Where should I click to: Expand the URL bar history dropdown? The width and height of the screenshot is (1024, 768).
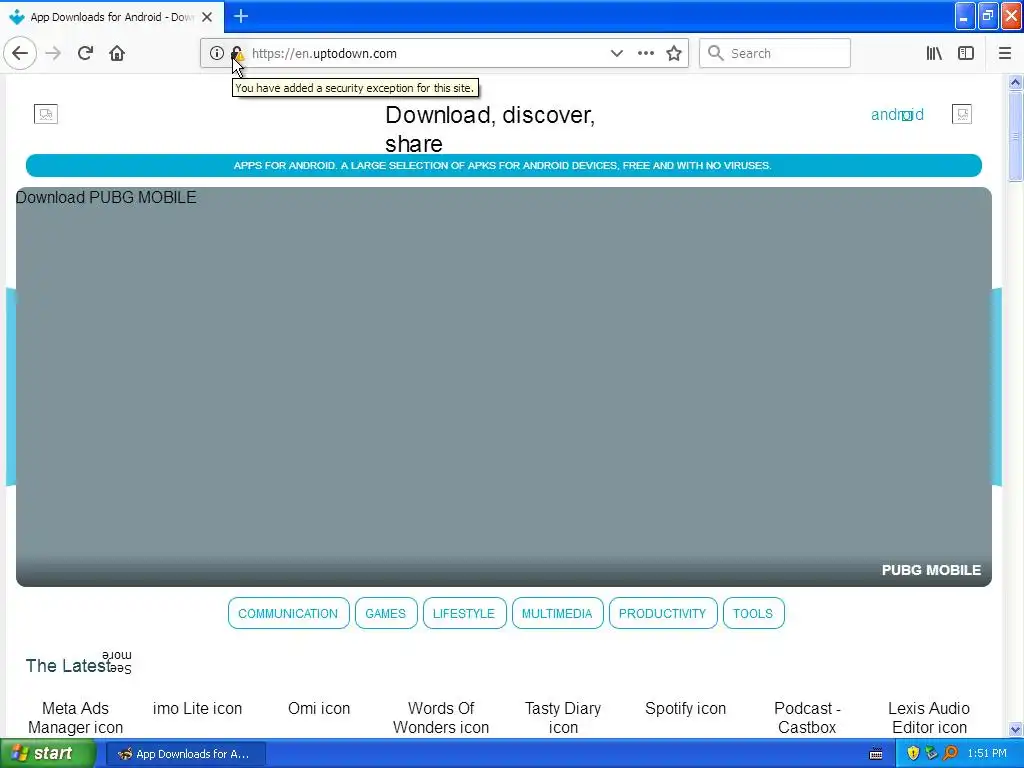[x=616, y=53]
